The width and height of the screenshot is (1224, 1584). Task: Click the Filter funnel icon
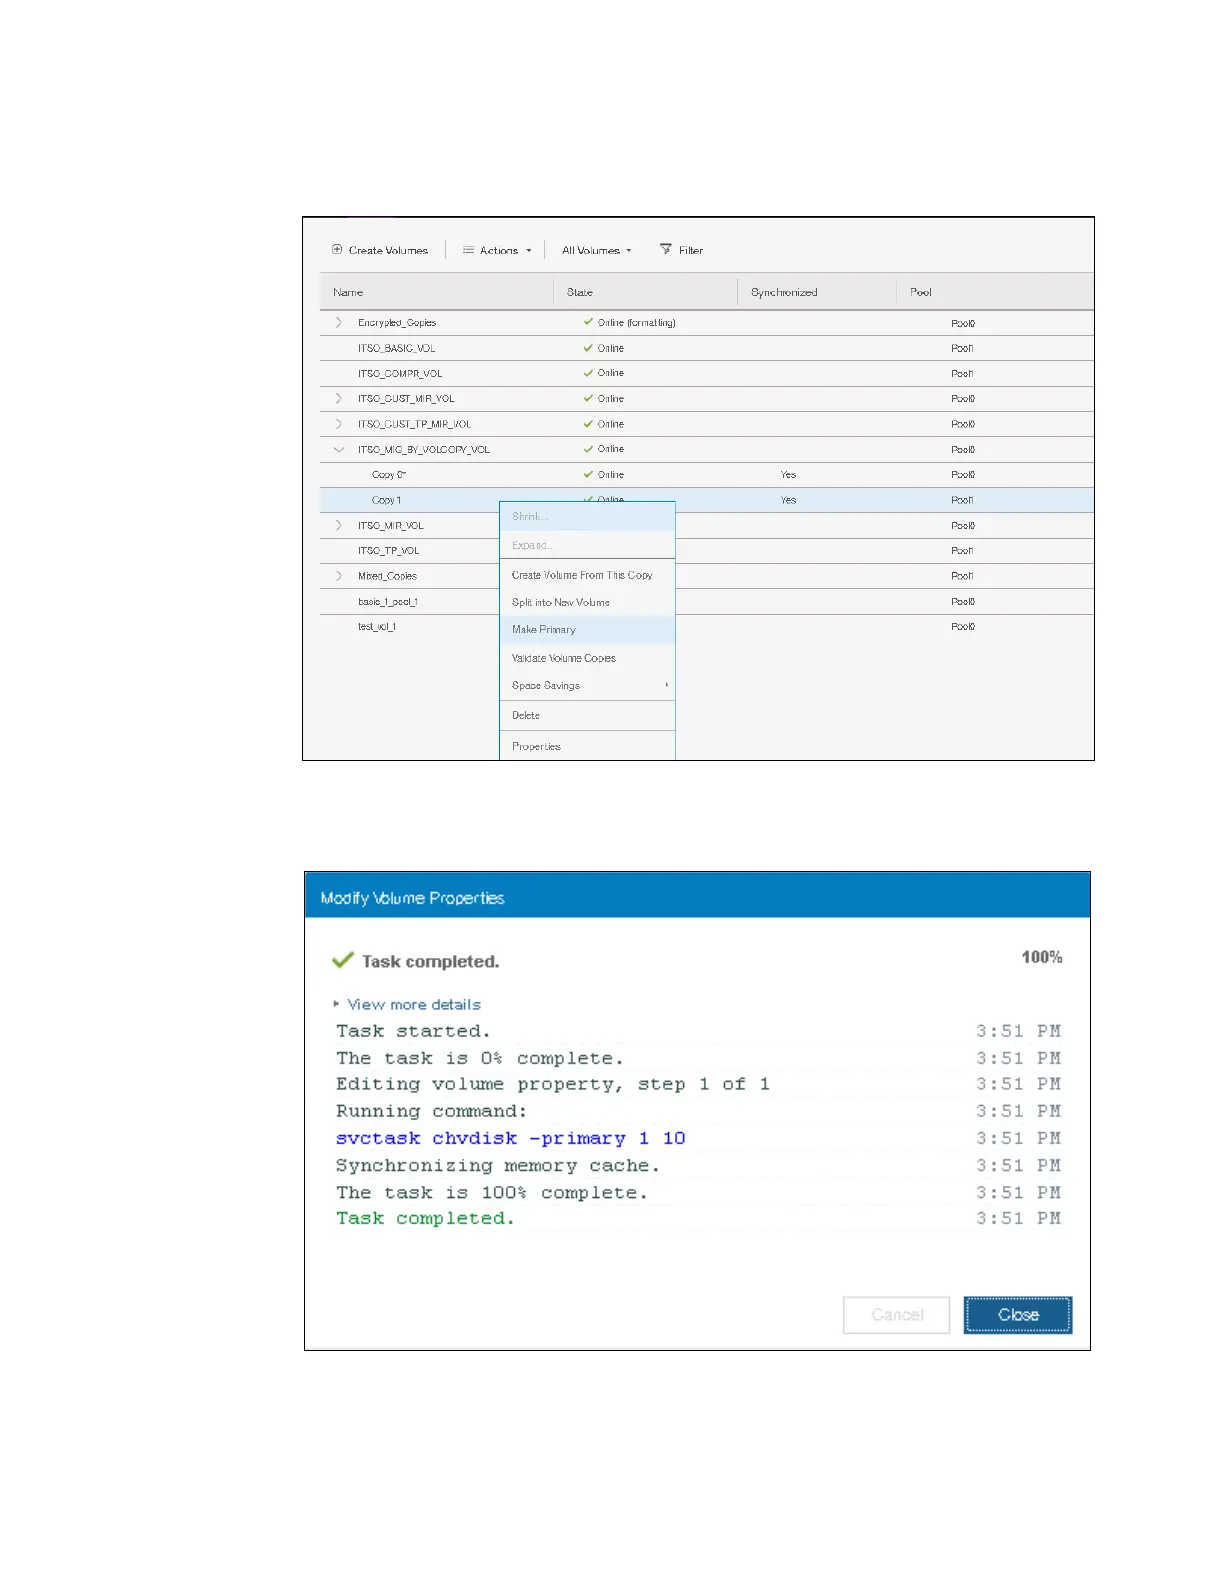(666, 249)
